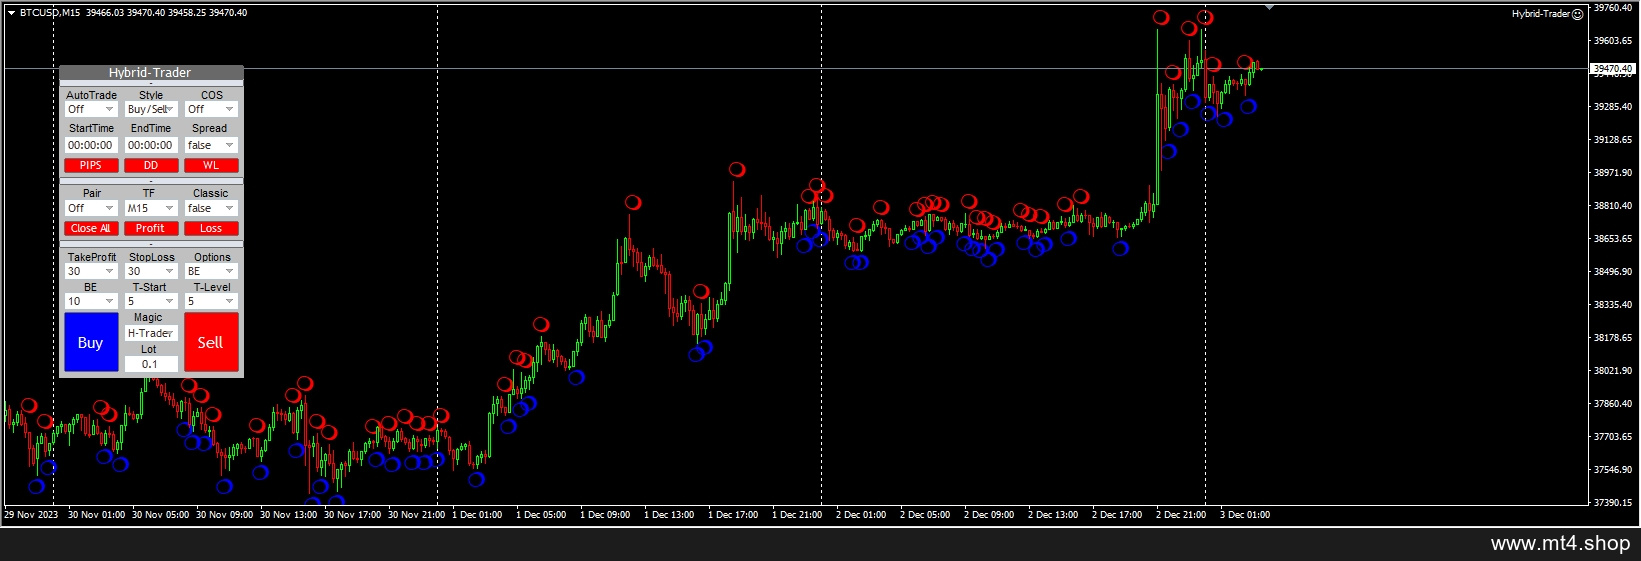Expand the TakeProfit dropdown
Screen dimensions: 1641x561
click(x=91, y=271)
